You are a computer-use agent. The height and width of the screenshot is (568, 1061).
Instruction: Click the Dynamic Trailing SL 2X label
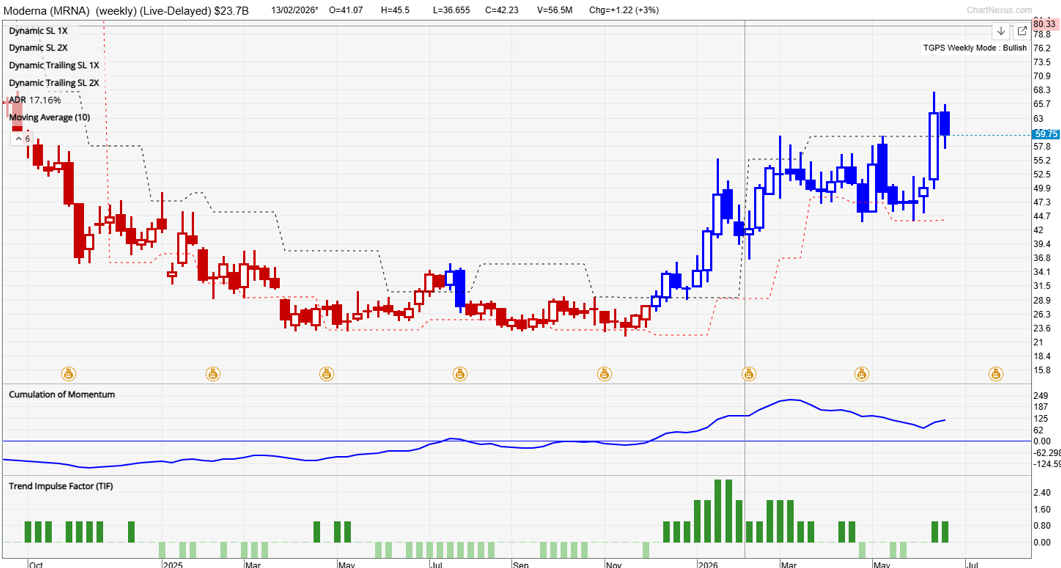pyautogui.click(x=54, y=83)
